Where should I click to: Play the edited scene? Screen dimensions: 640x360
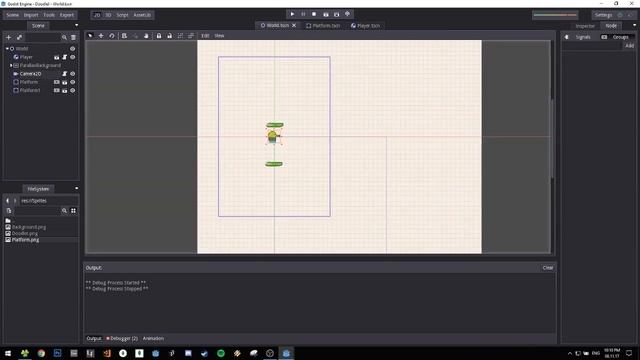click(326, 14)
